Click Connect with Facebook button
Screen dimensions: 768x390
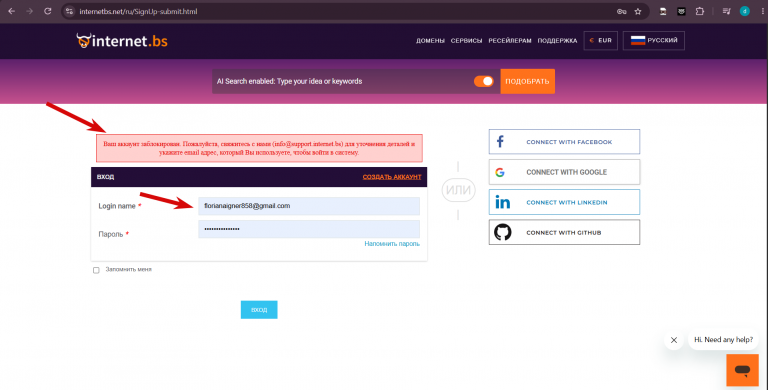coord(564,142)
